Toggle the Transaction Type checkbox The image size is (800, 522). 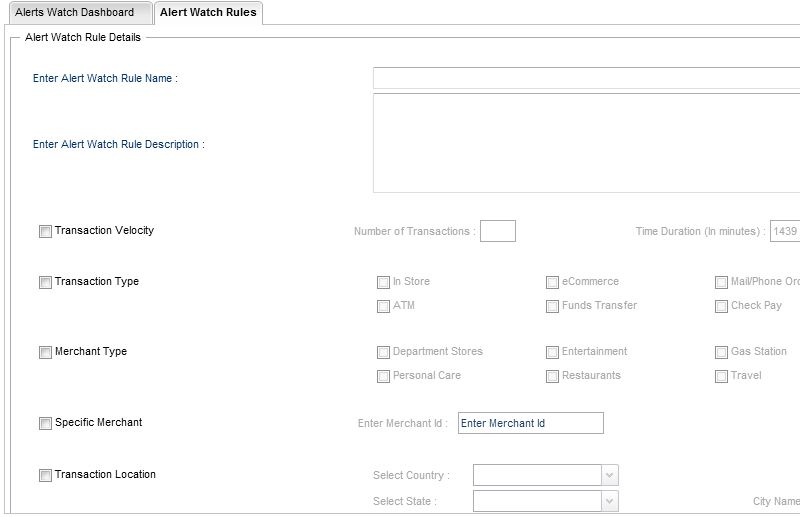(45, 283)
